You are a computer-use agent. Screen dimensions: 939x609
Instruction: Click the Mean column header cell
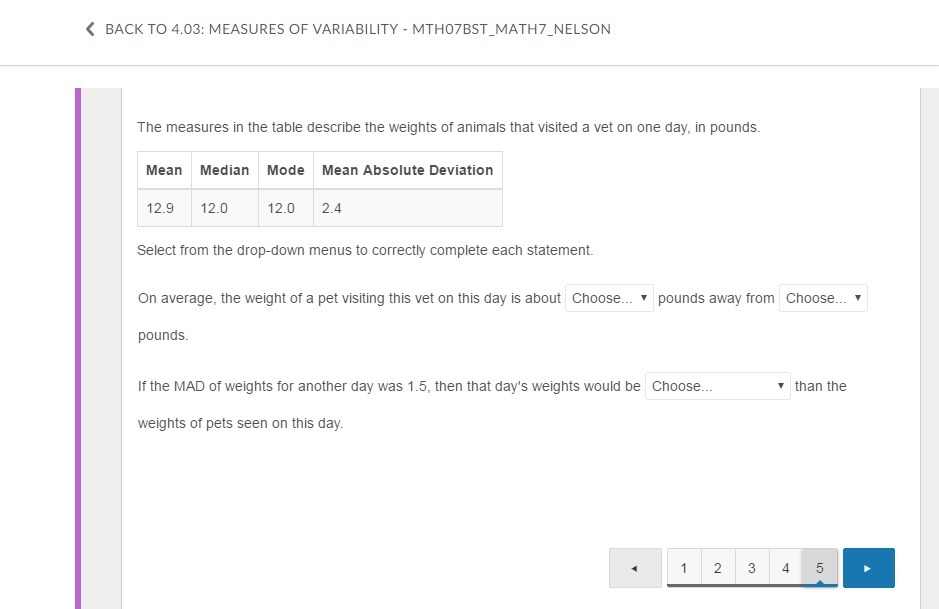[164, 170]
